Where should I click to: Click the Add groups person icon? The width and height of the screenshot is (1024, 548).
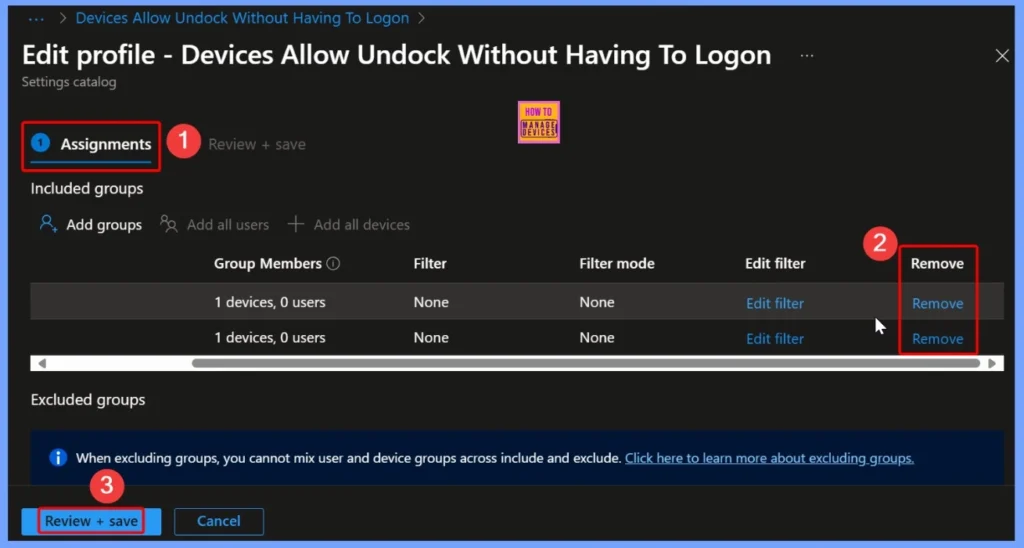click(x=48, y=224)
